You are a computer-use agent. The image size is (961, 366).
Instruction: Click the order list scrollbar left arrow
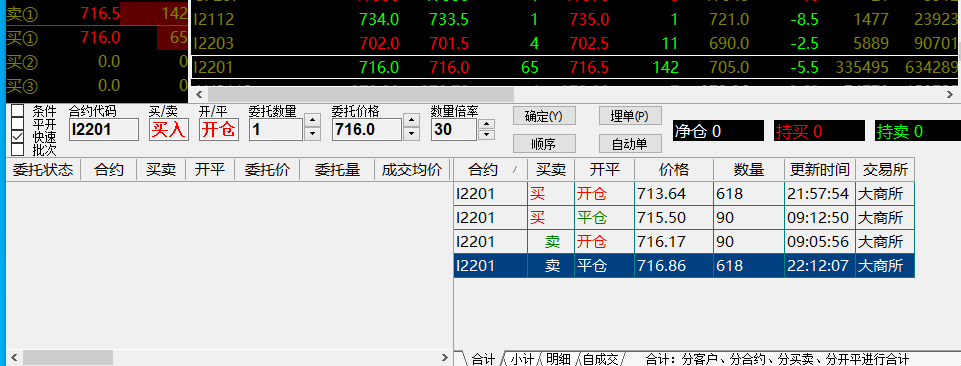point(14,357)
